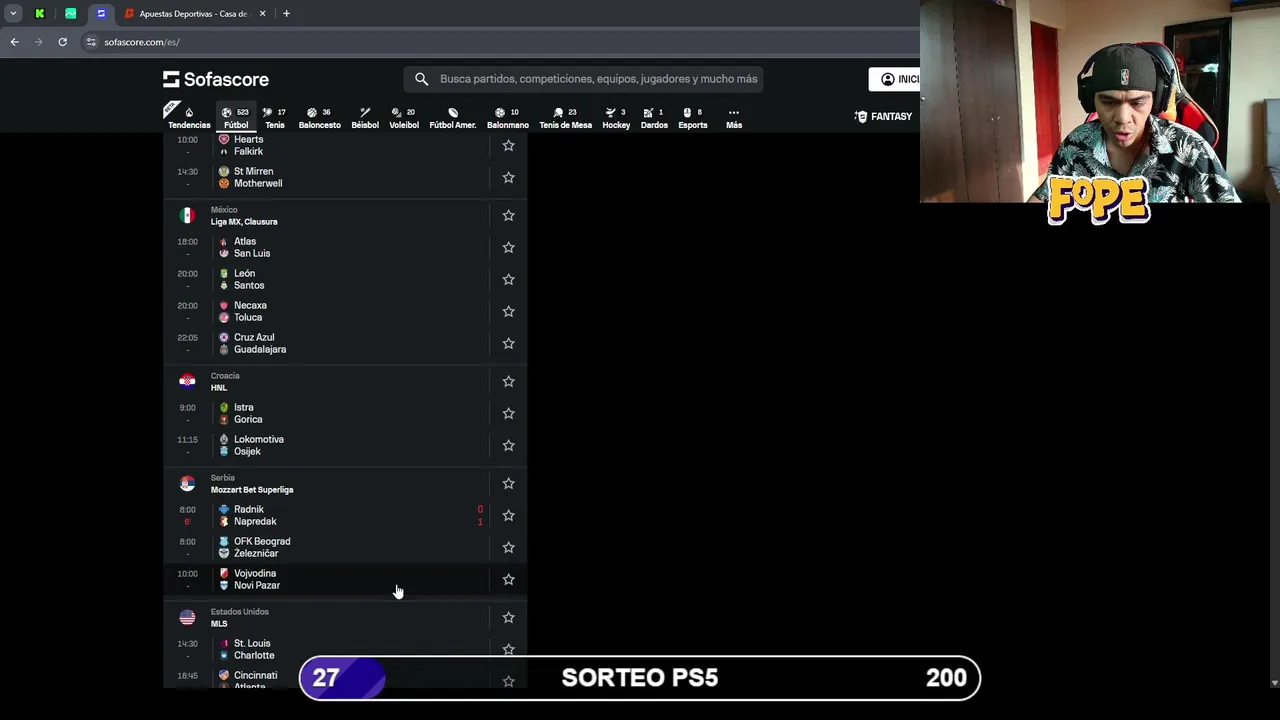1280x720 pixels.
Task: Open the Tendencias sport tab
Action: (189, 118)
